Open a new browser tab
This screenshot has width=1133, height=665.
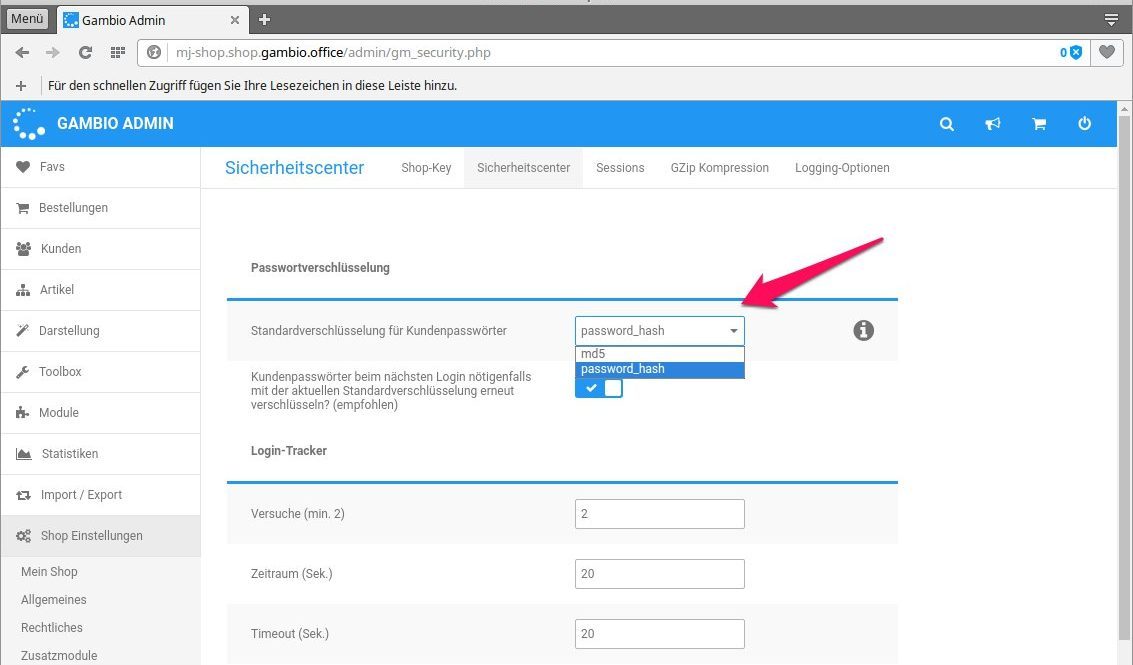(264, 19)
